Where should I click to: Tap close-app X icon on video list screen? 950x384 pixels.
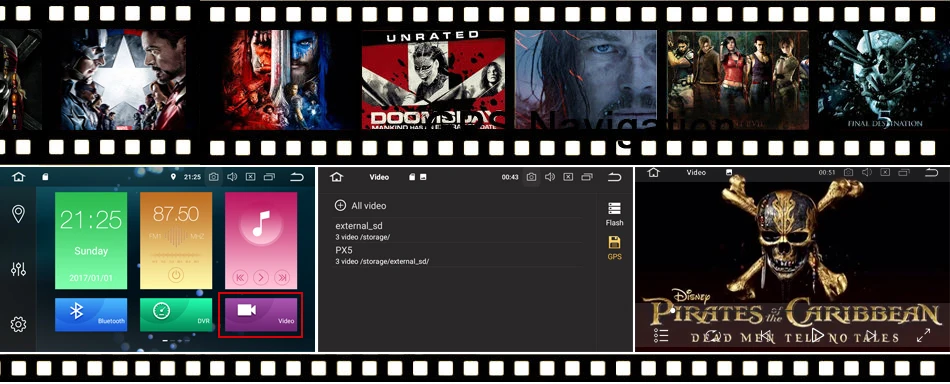(x=568, y=177)
